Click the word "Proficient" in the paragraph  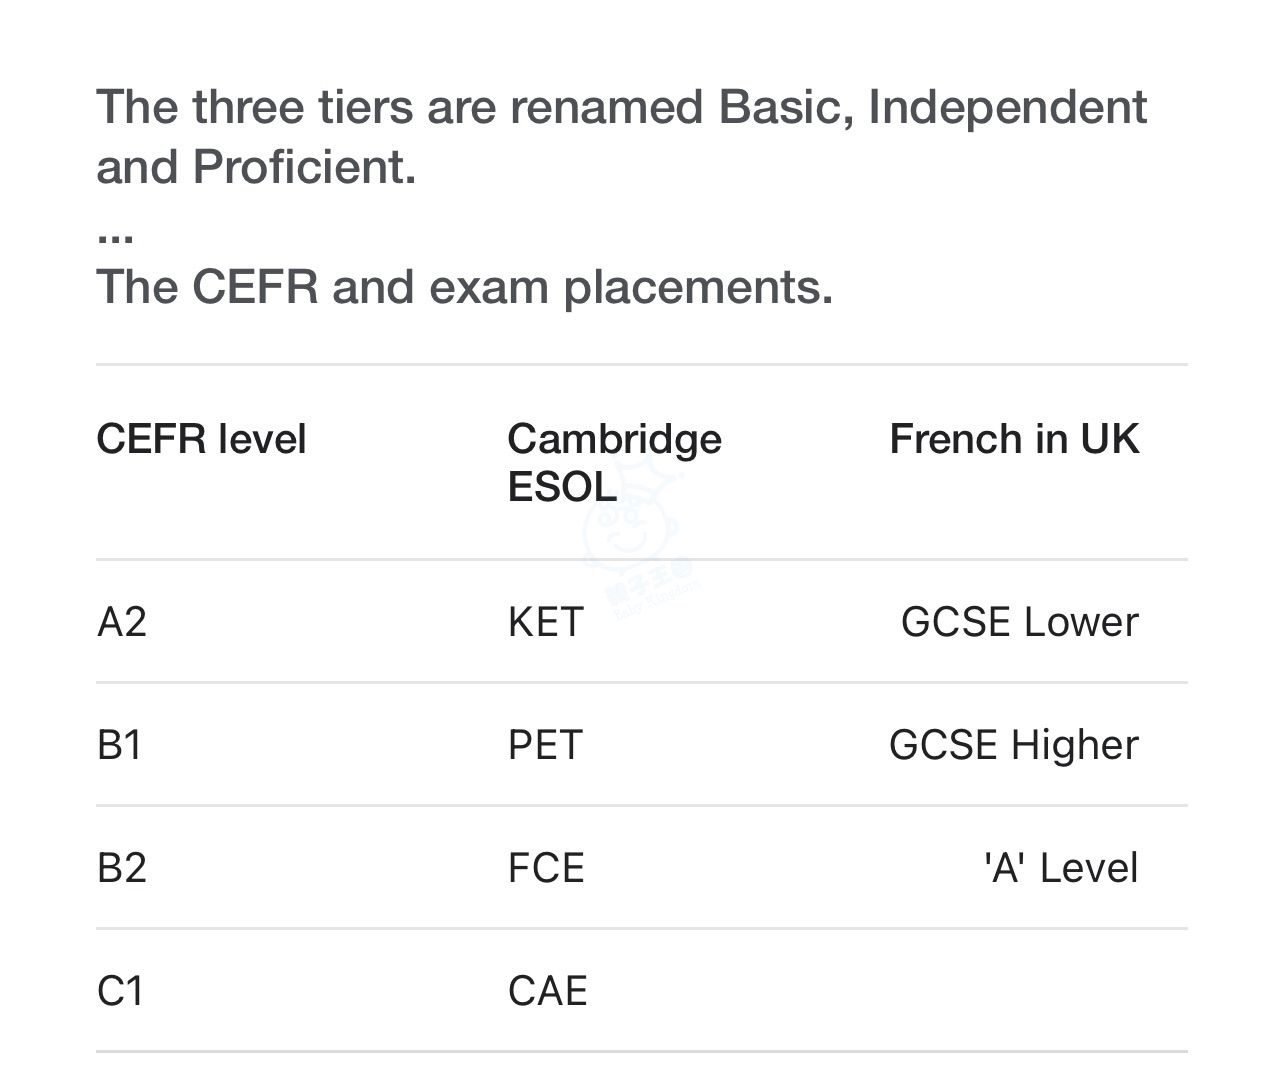[303, 167]
